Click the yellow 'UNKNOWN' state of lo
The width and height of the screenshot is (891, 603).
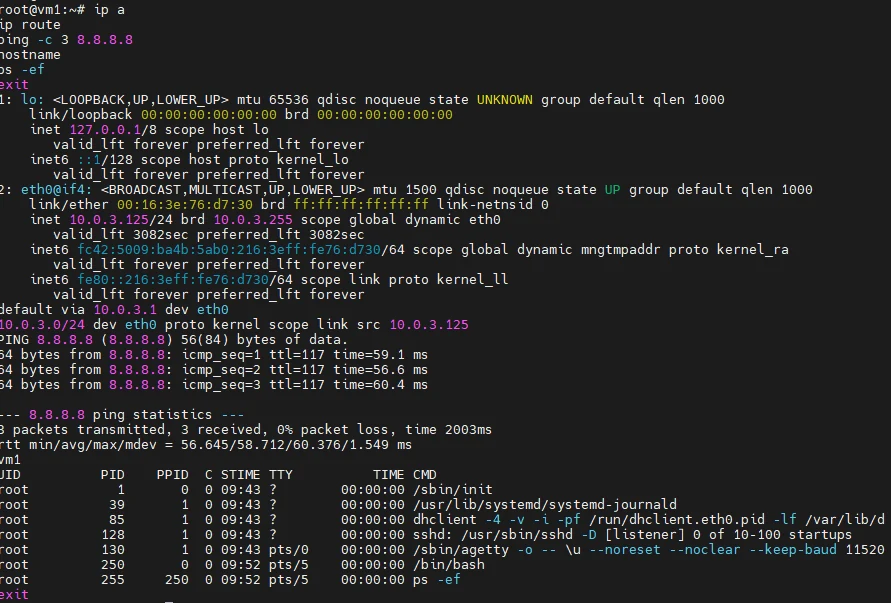pos(505,100)
